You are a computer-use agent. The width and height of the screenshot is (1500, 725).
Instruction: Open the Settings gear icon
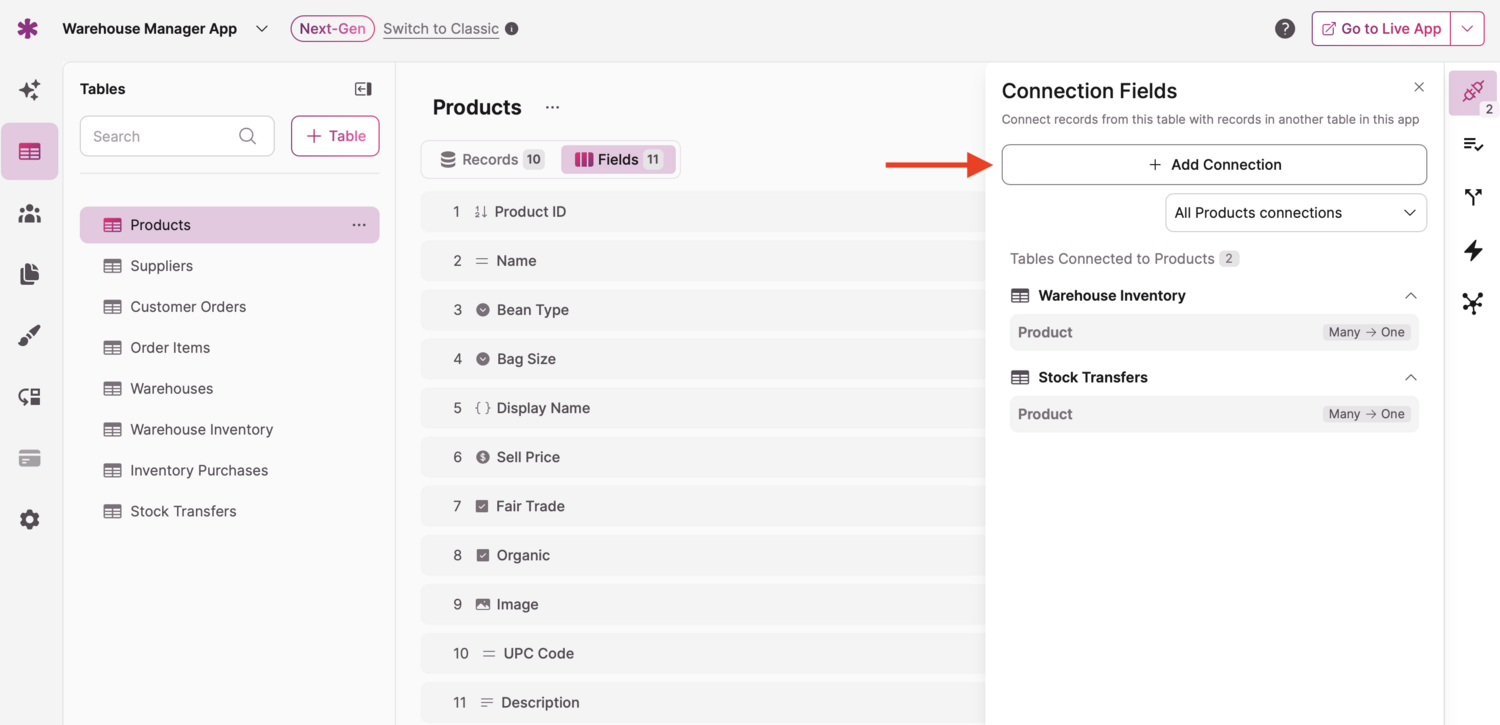click(x=29, y=519)
